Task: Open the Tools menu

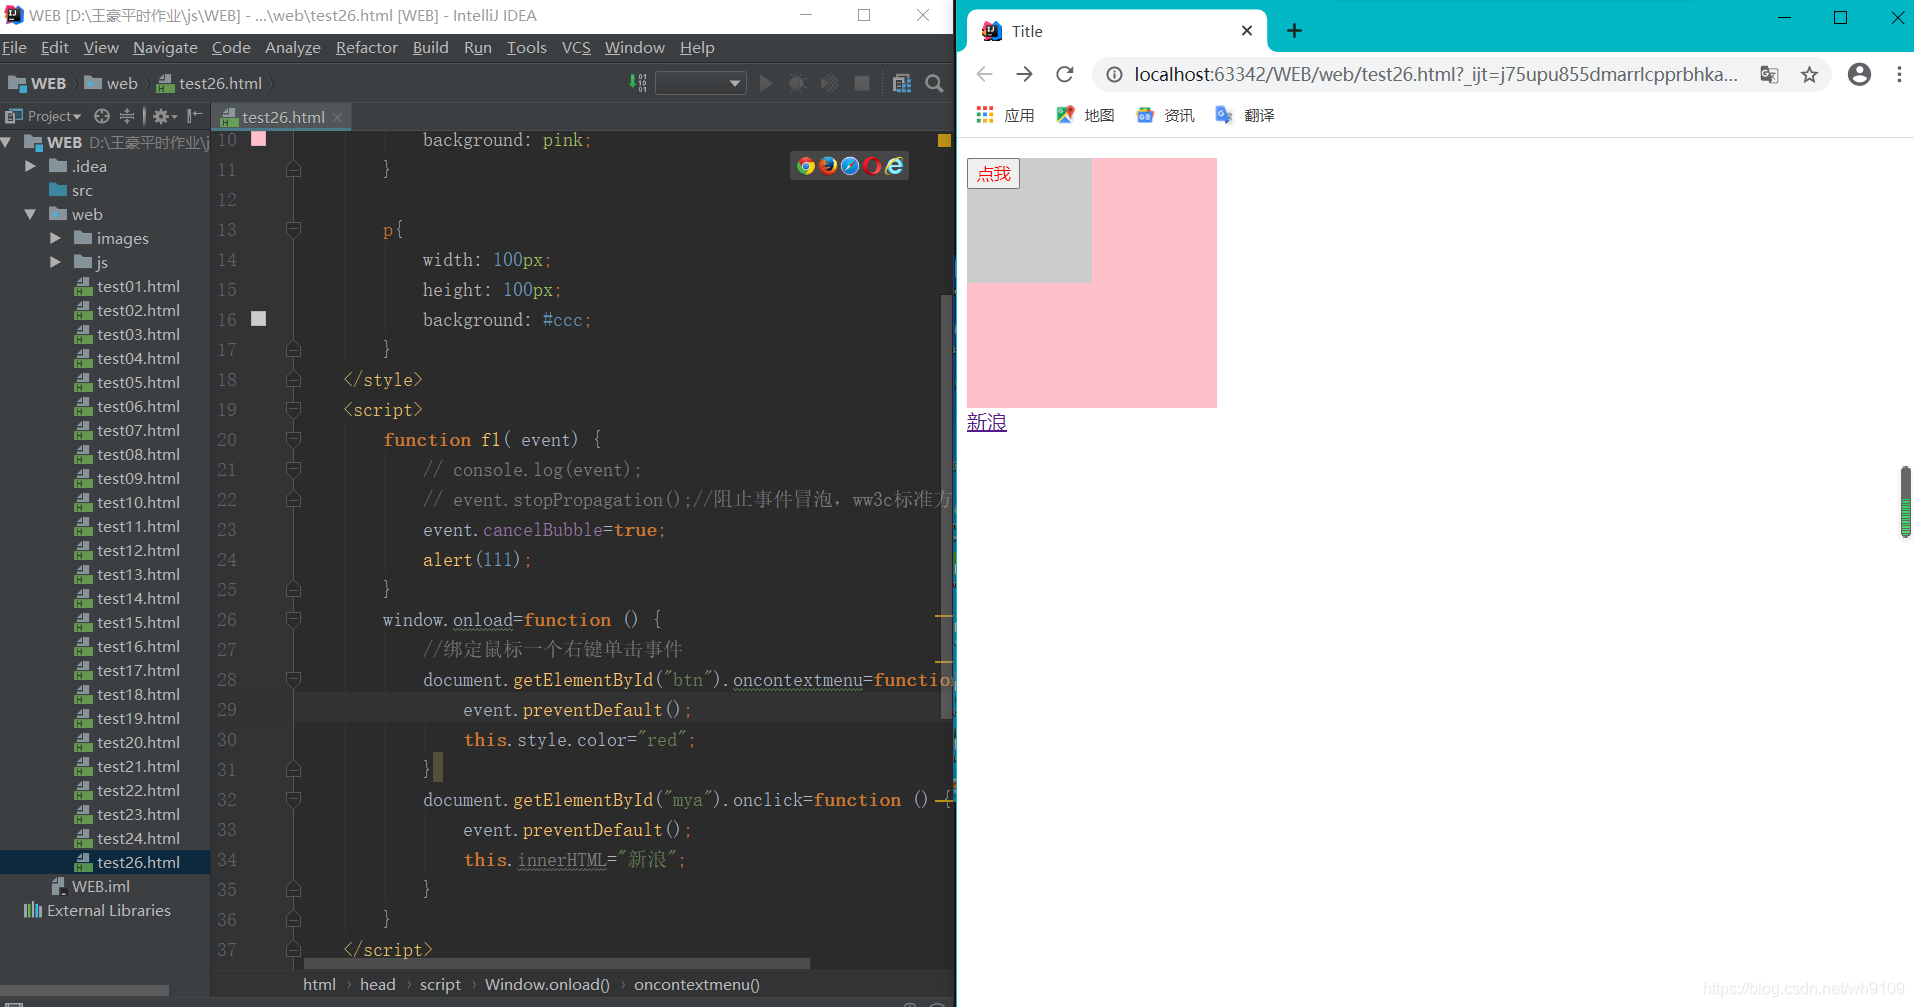Action: pyautogui.click(x=526, y=47)
